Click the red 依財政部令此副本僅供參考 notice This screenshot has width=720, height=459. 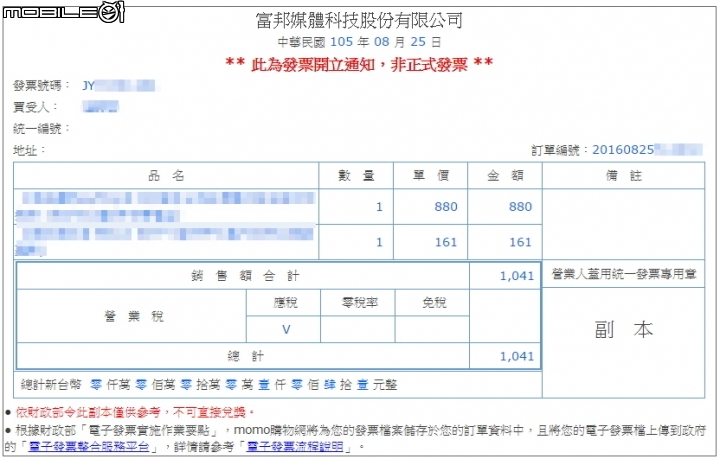pyautogui.click(x=135, y=412)
